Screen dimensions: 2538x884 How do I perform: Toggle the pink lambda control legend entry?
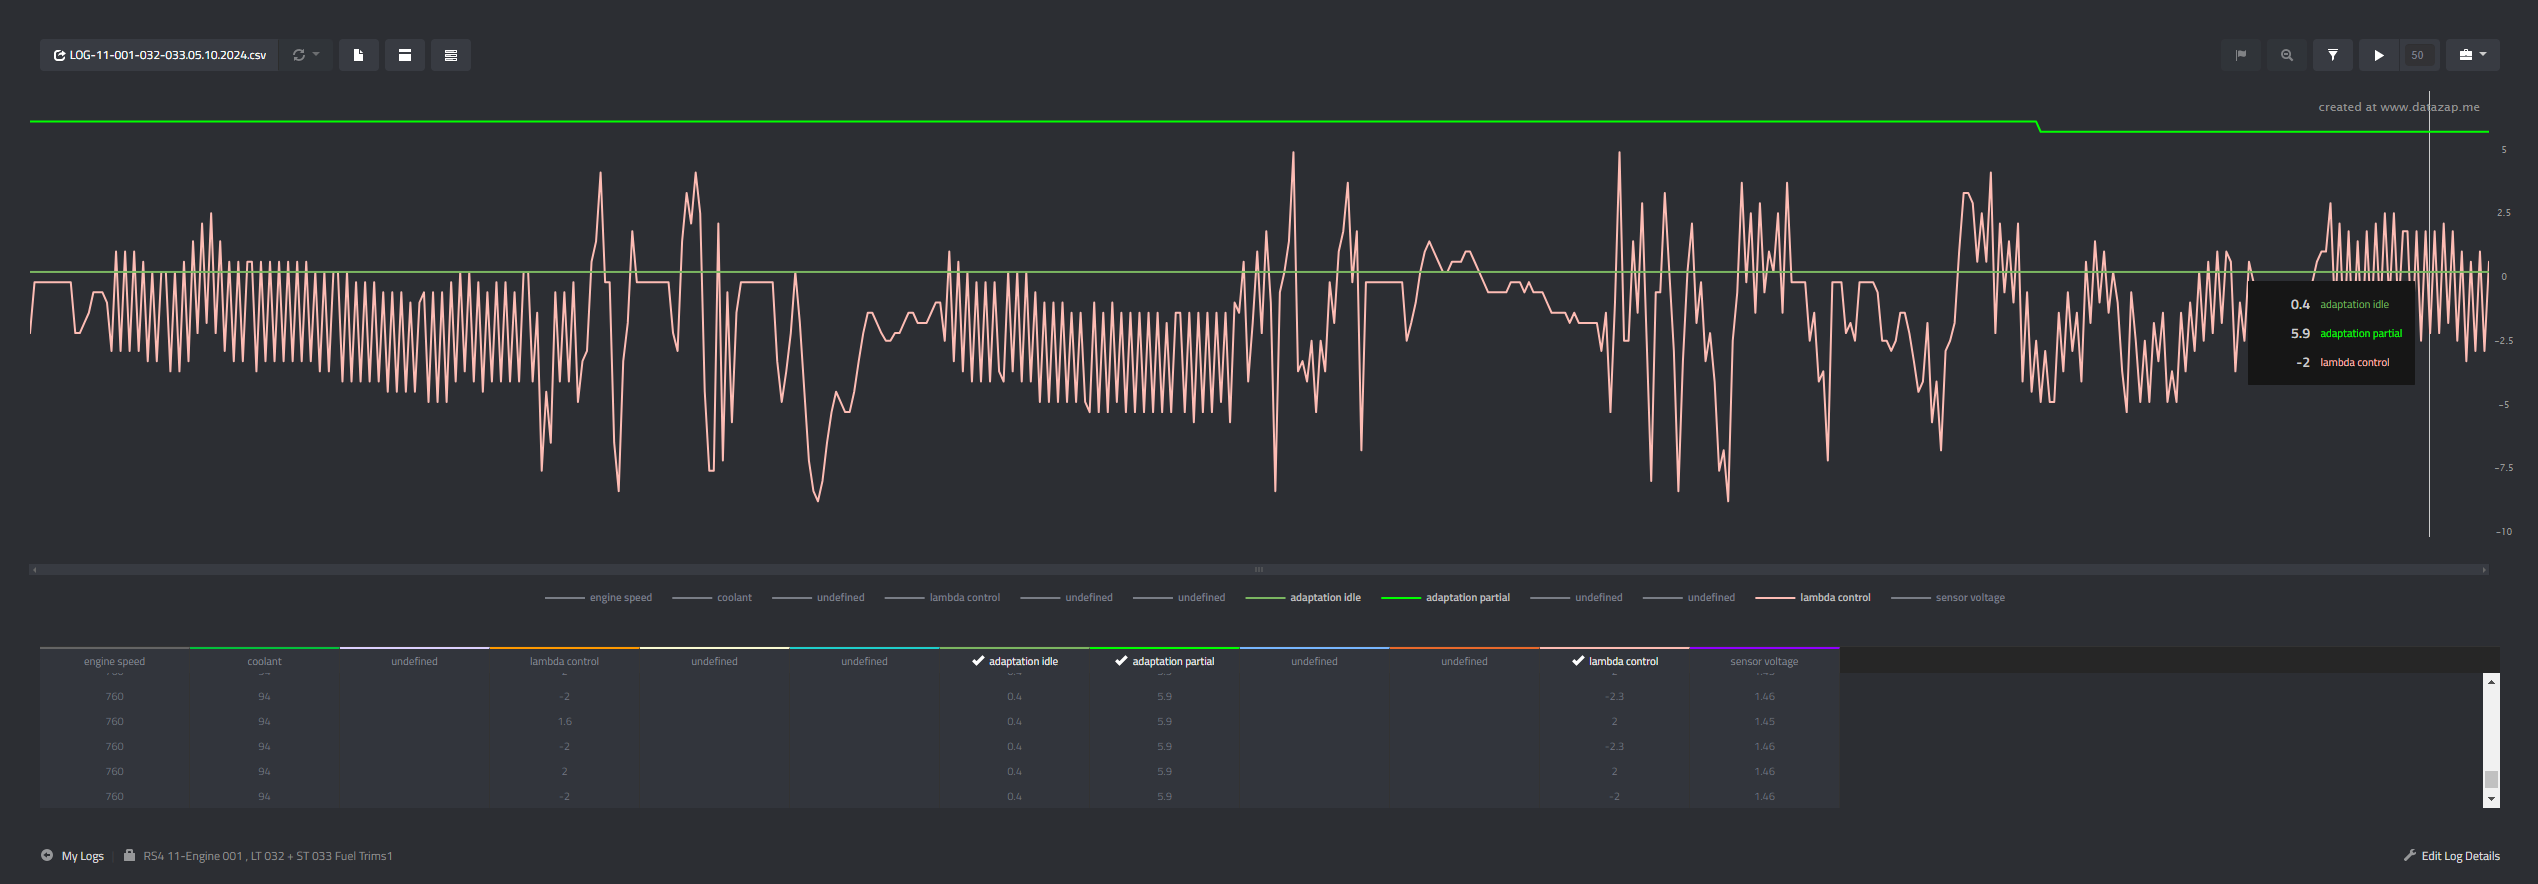tap(1813, 598)
